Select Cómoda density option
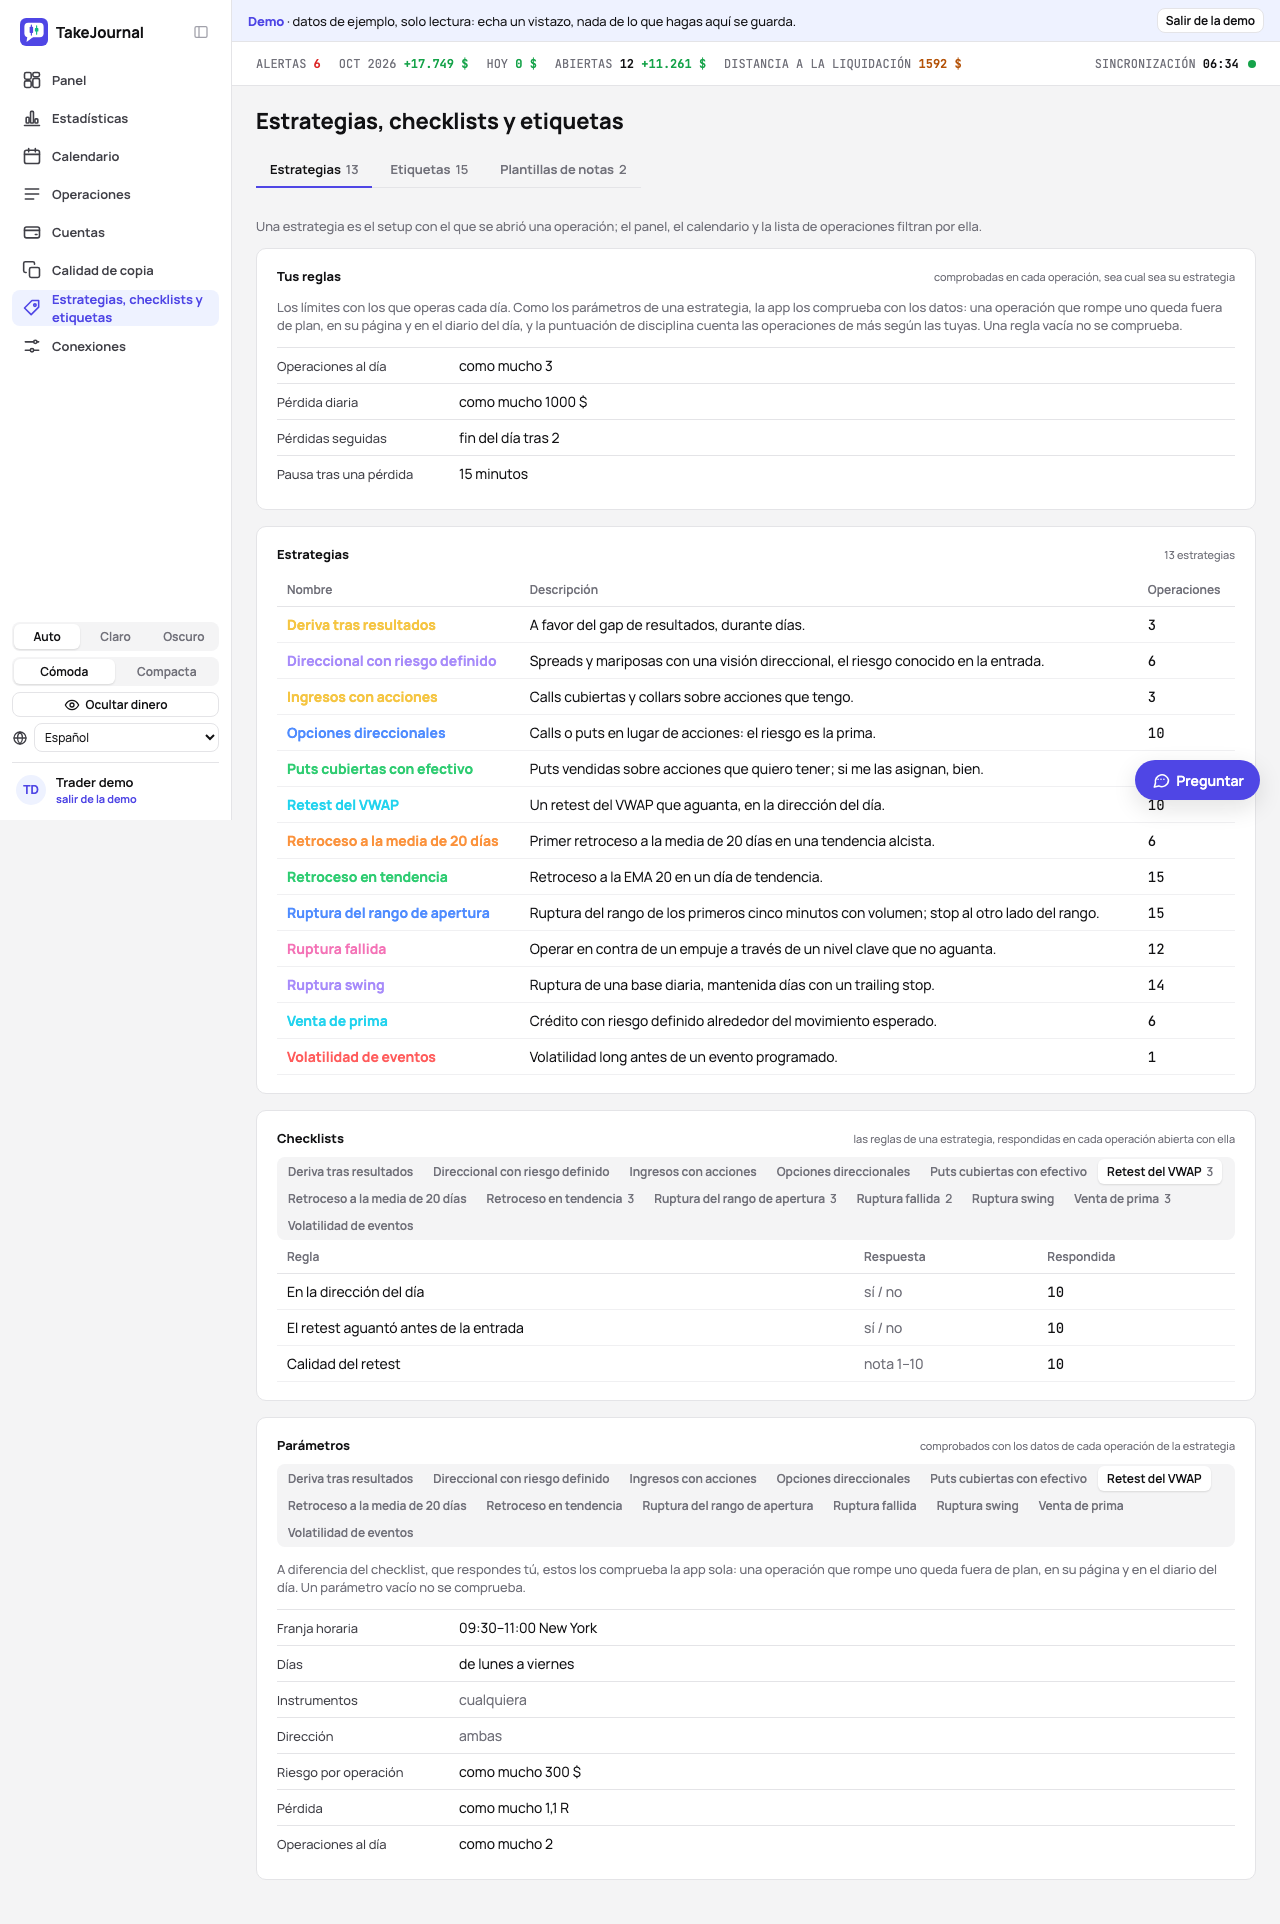 [64, 672]
